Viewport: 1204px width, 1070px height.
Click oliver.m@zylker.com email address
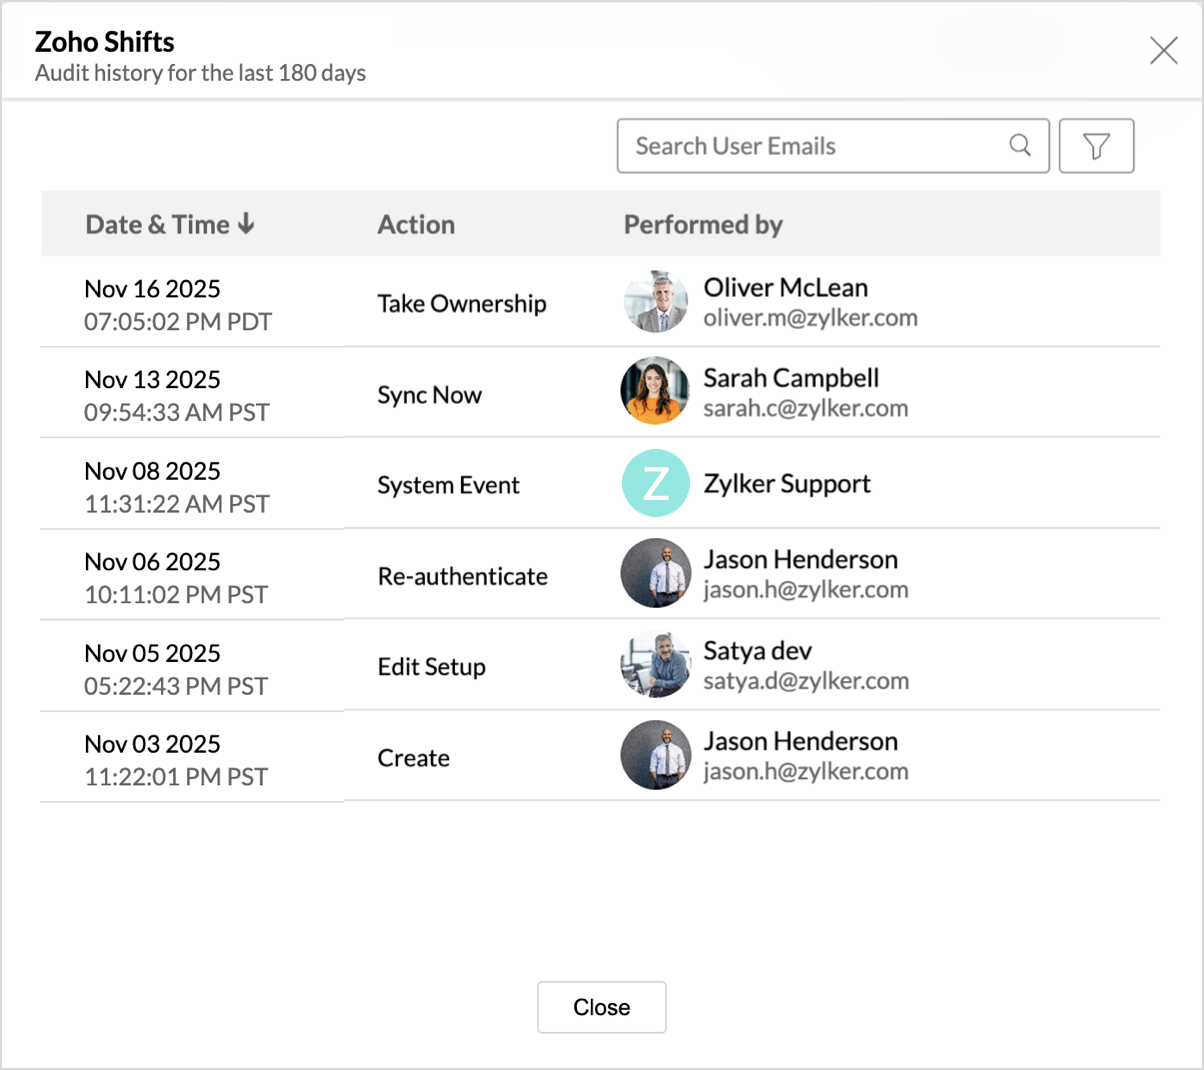[x=810, y=318]
